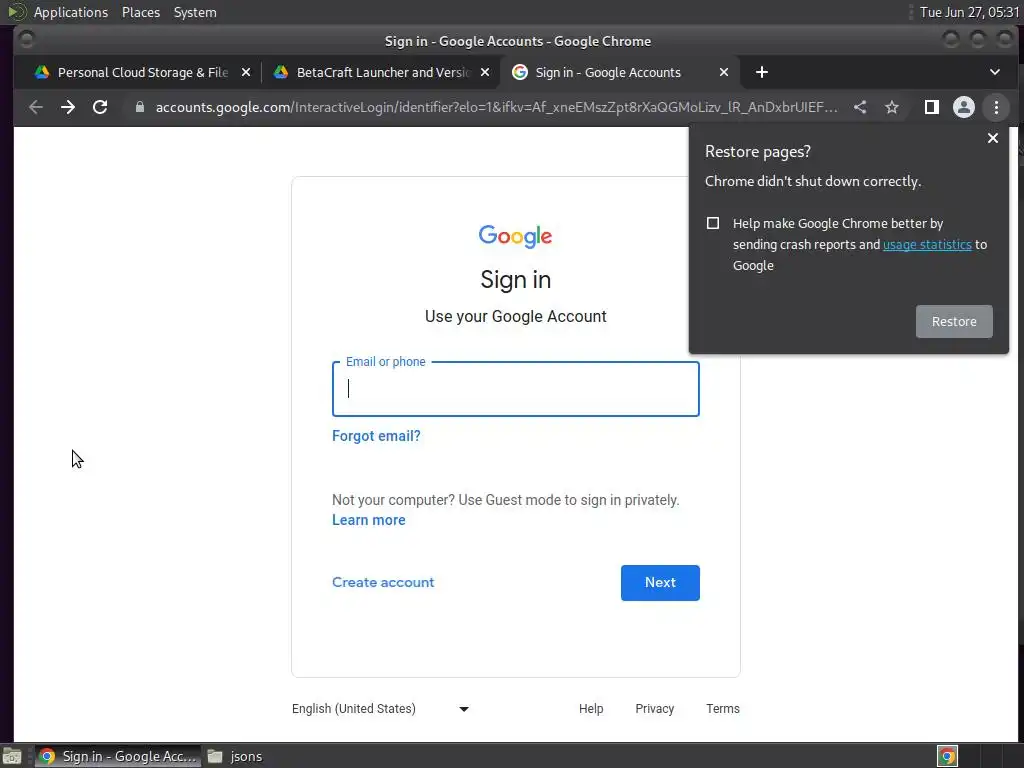Go back to the previous page
The width and height of the screenshot is (1024, 768).
pos(36,107)
